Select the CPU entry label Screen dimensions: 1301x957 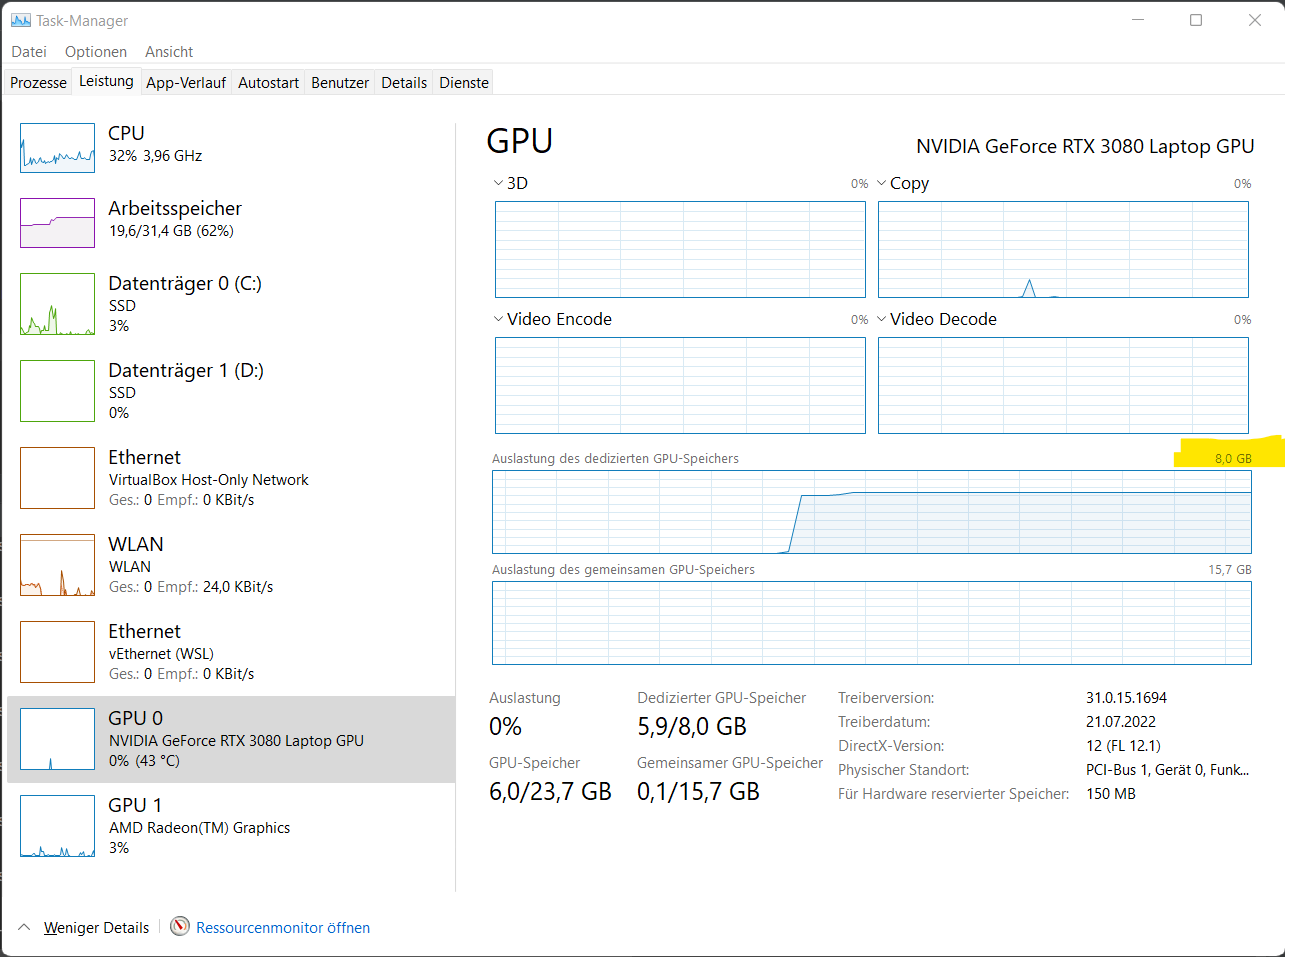pyautogui.click(x=126, y=133)
